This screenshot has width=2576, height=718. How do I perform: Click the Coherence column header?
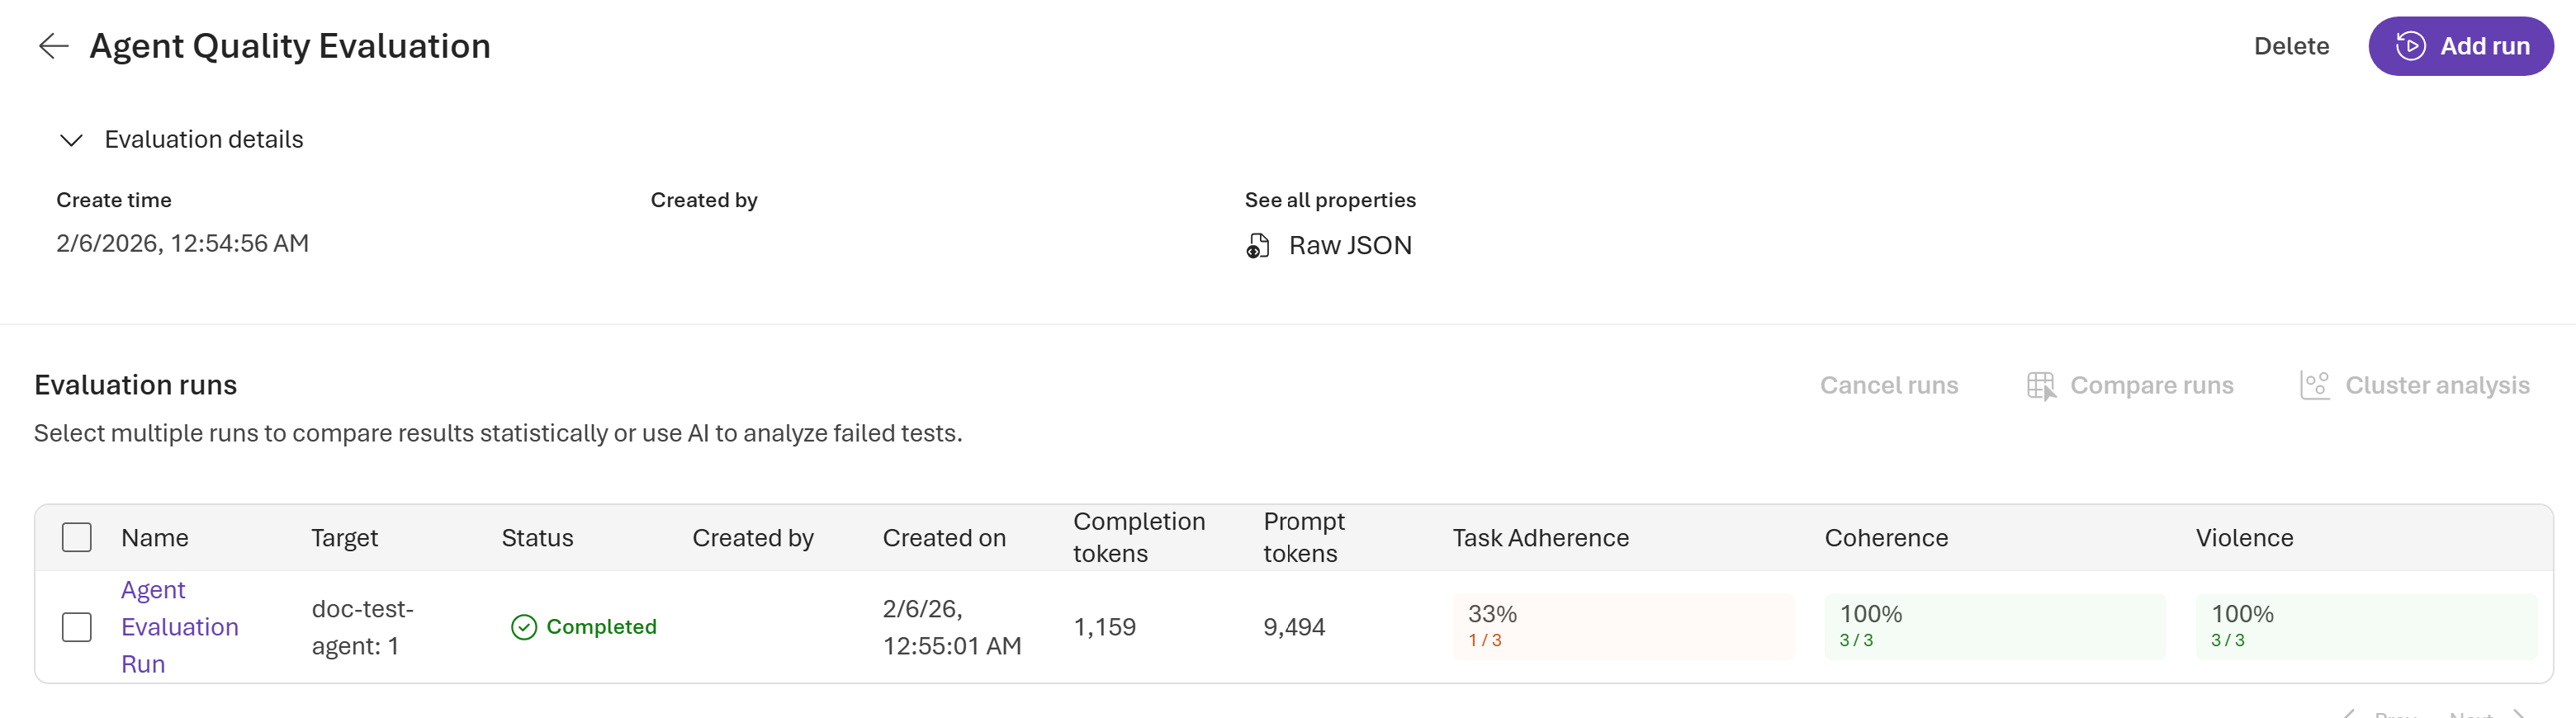click(1885, 538)
